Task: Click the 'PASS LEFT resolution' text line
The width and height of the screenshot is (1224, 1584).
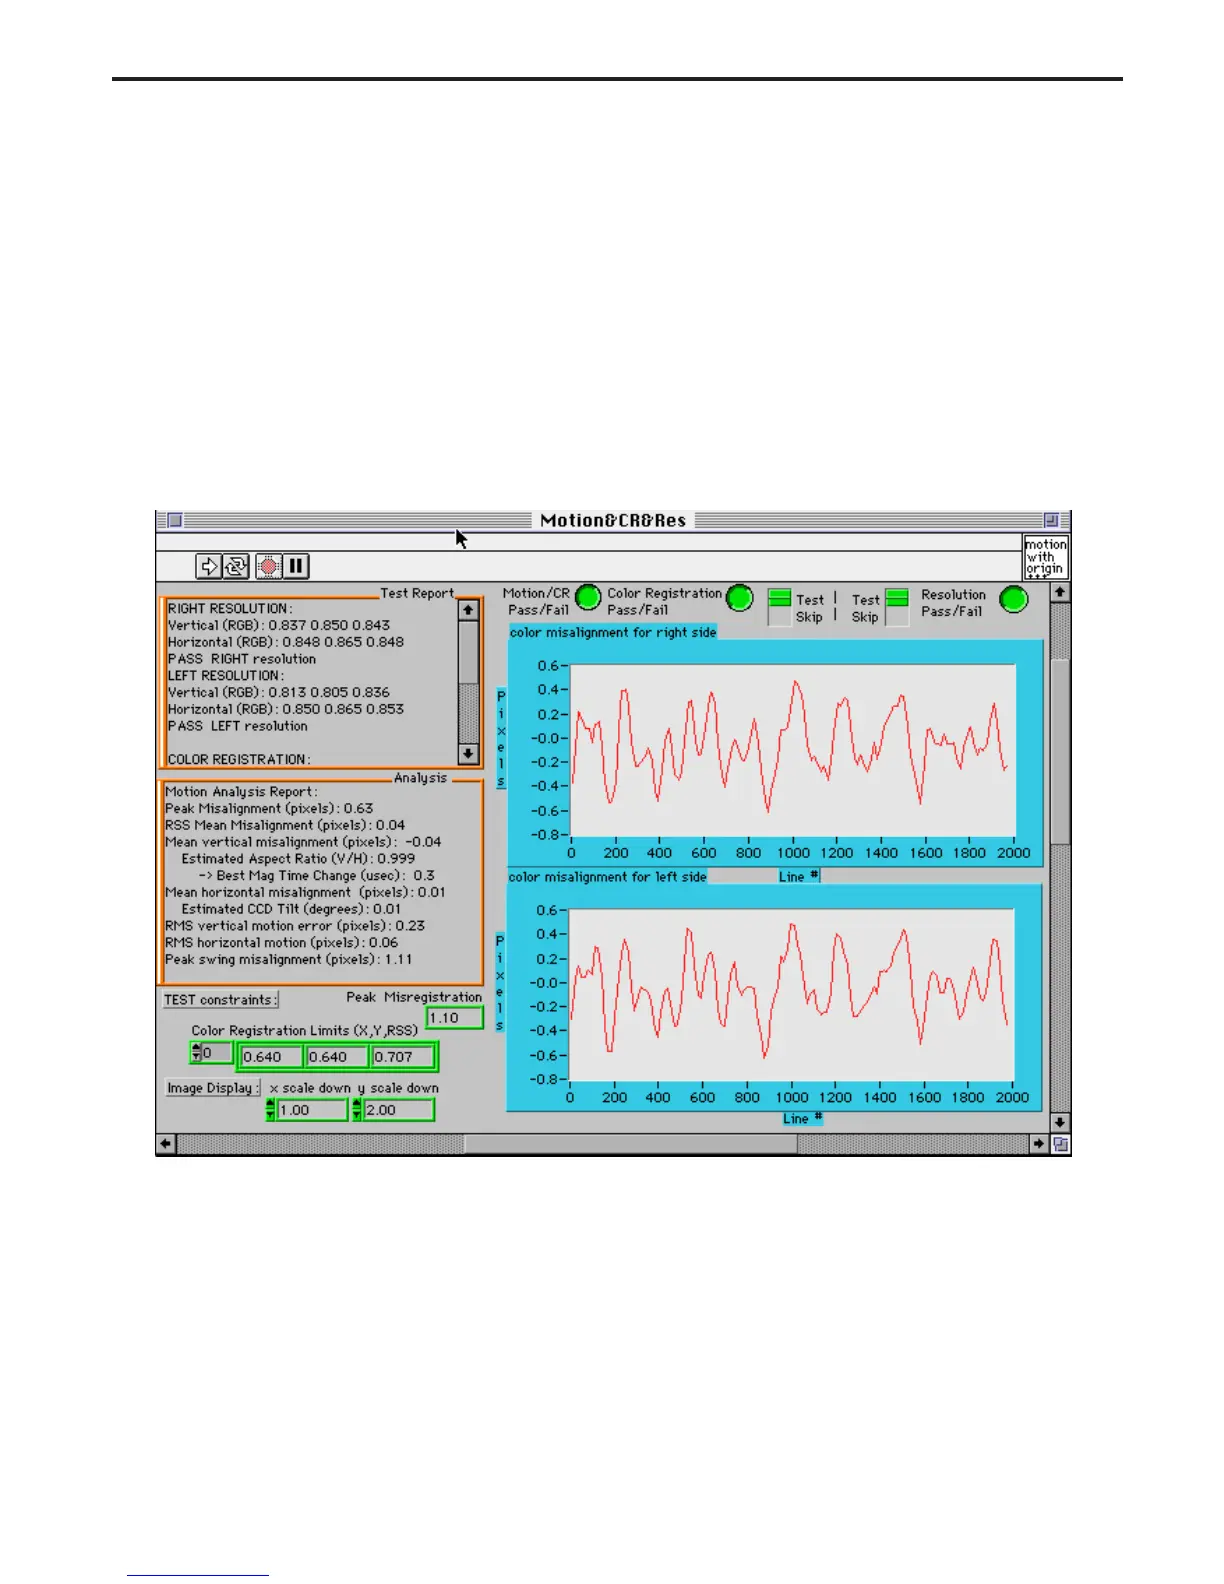Action: [x=238, y=726]
